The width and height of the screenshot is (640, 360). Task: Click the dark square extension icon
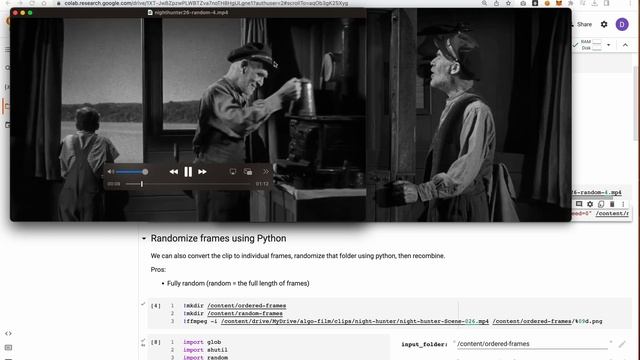[535, 3]
